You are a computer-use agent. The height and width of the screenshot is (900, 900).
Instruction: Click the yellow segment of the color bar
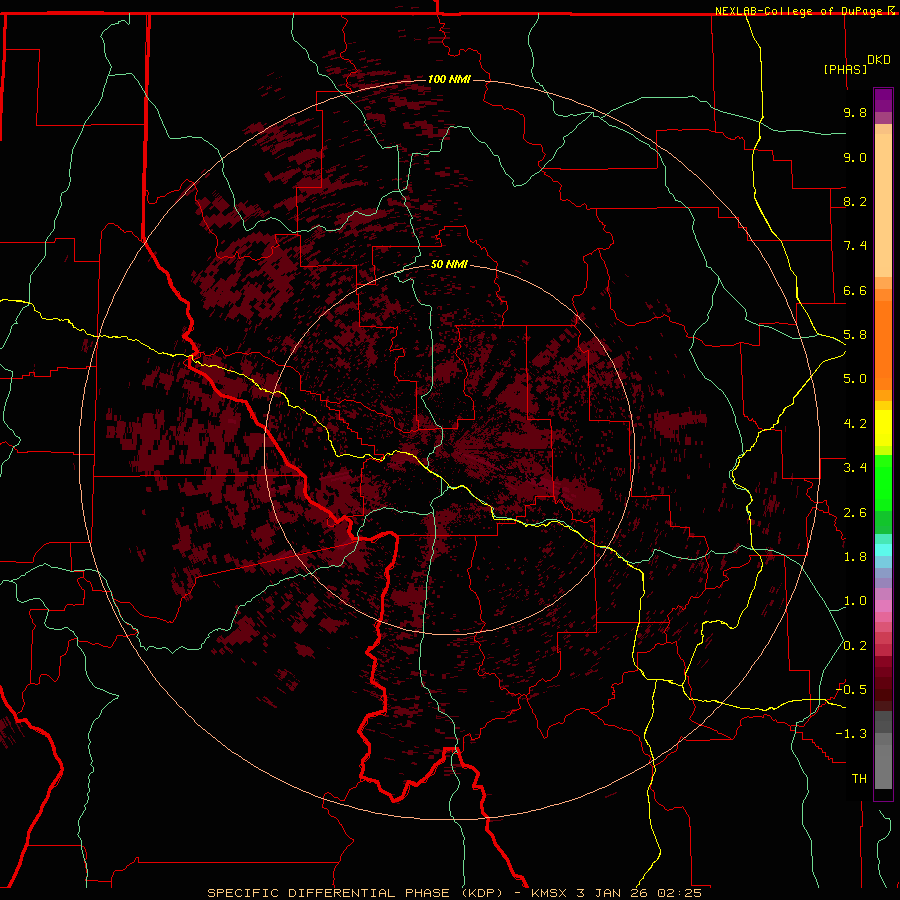tap(883, 428)
